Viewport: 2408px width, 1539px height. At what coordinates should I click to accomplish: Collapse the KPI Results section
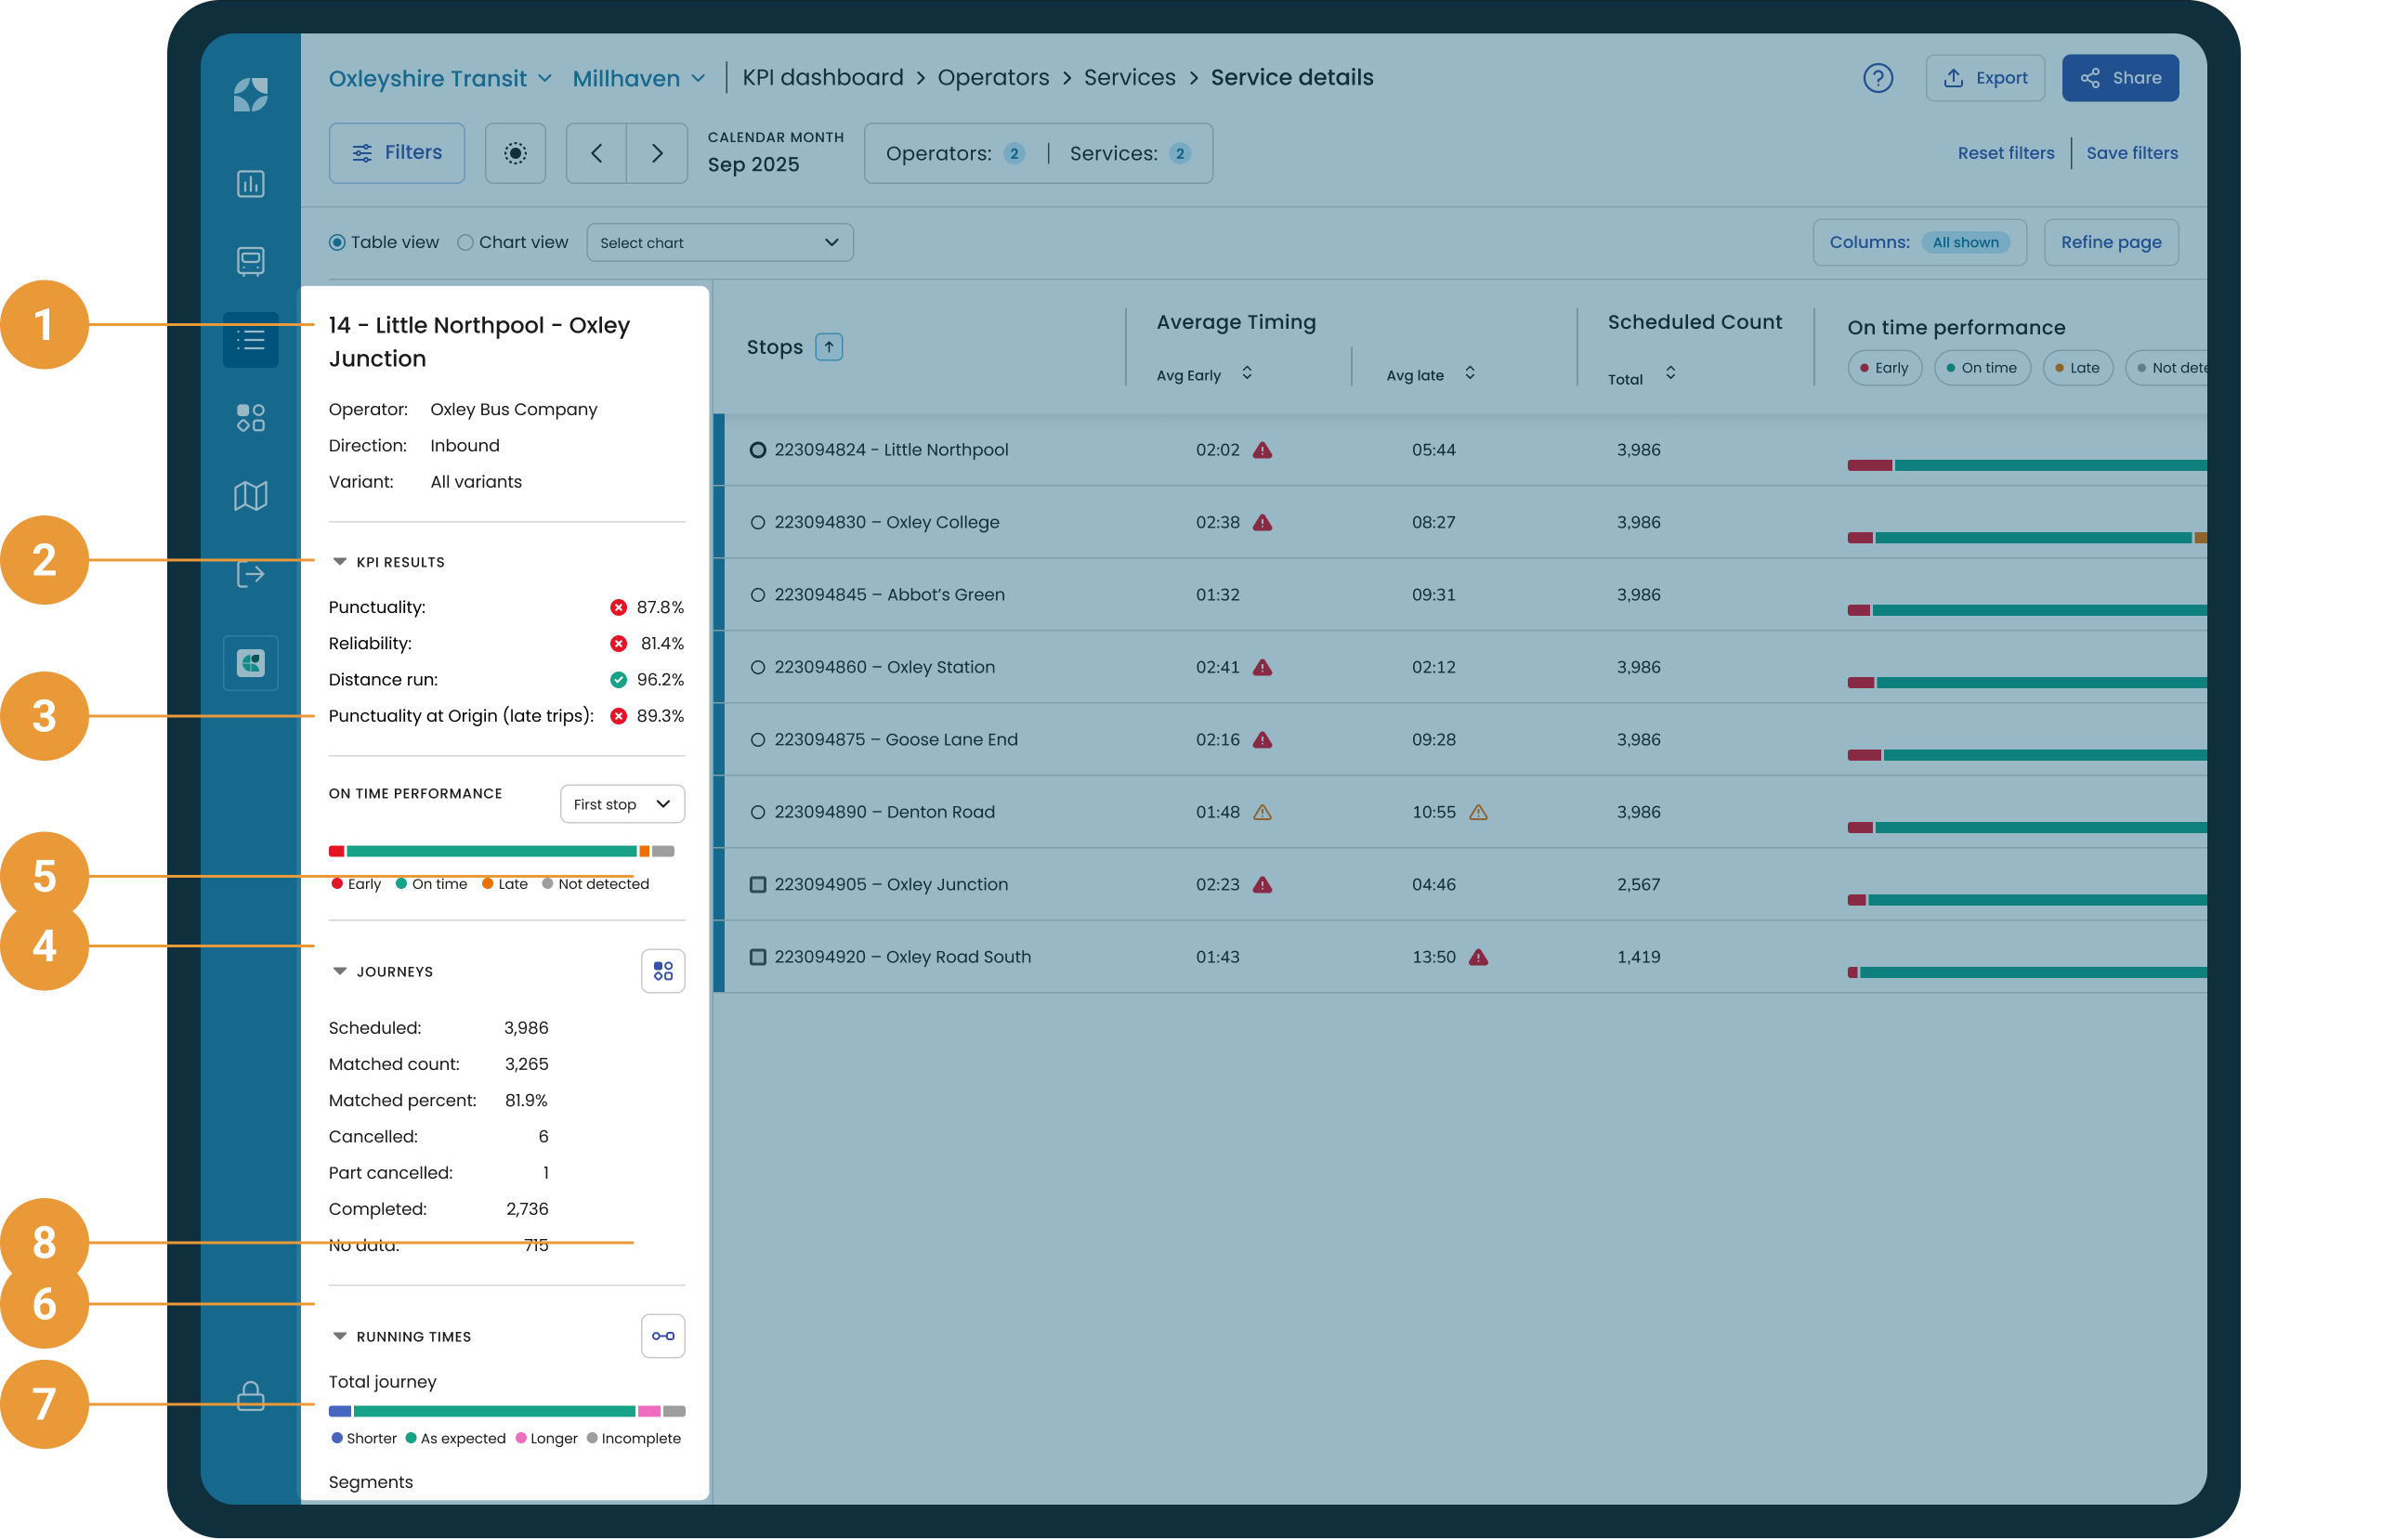point(340,562)
